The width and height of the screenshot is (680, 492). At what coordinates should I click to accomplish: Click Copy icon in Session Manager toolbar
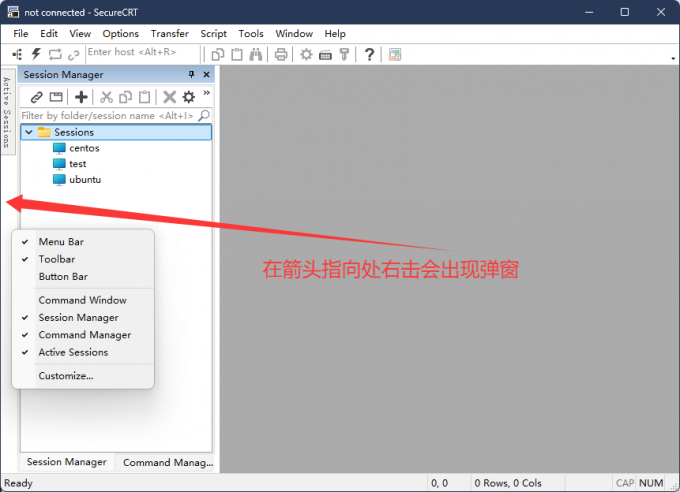(125, 97)
